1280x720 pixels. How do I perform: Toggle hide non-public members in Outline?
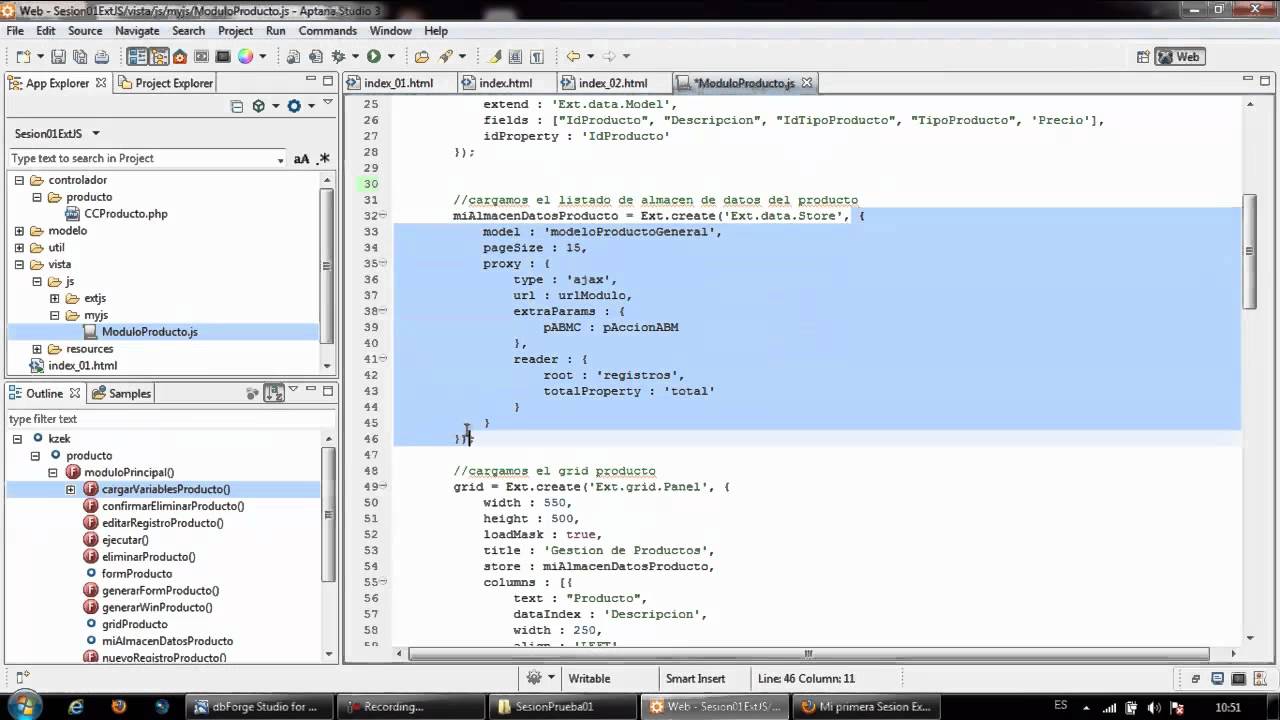252,393
